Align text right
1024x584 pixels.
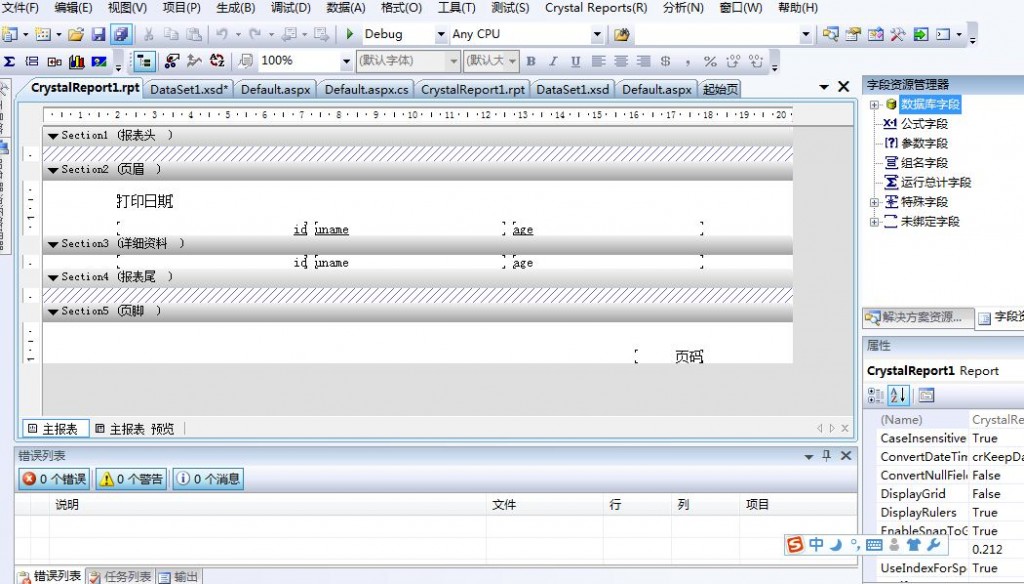tap(643, 61)
